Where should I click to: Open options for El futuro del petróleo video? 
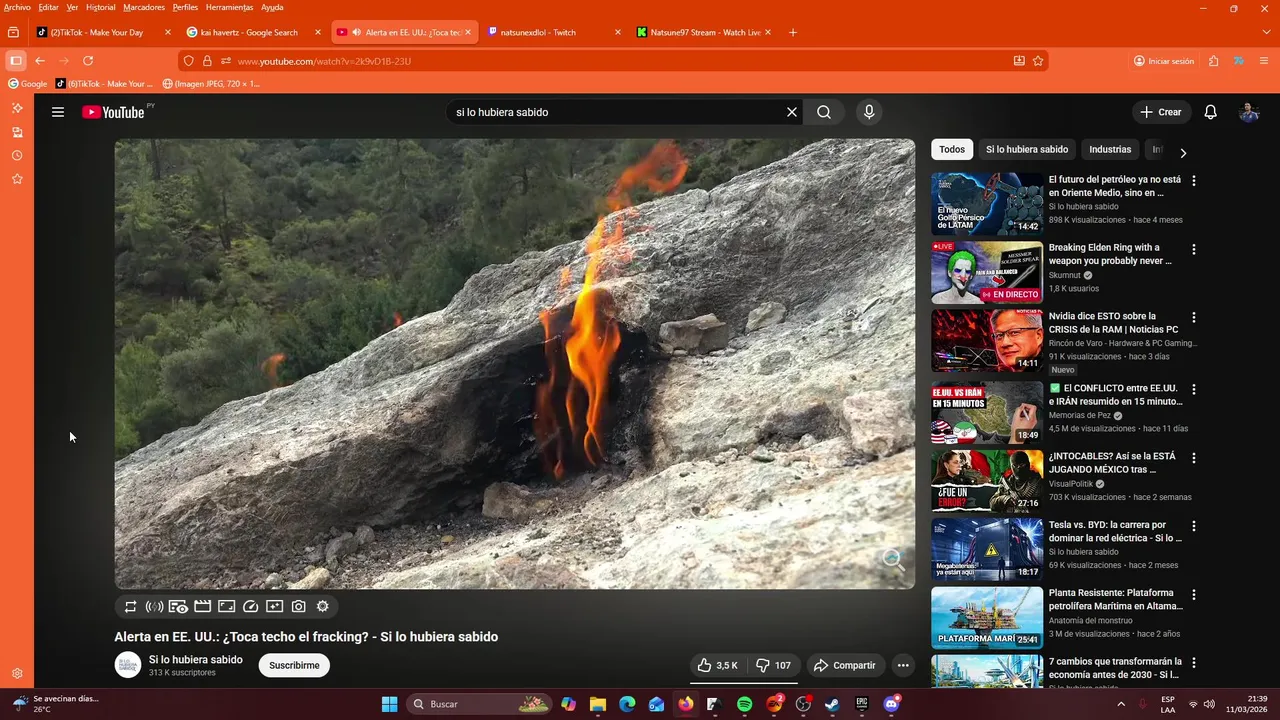pyautogui.click(x=1193, y=181)
